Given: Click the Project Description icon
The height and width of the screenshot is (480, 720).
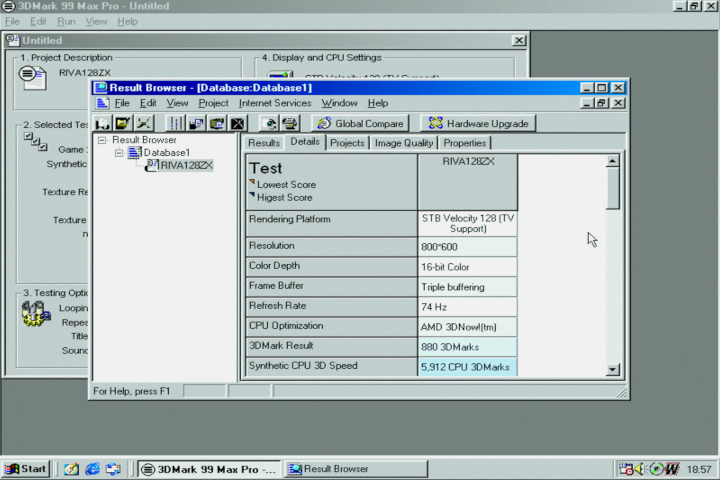Looking at the screenshot, I should click(33, 76).
